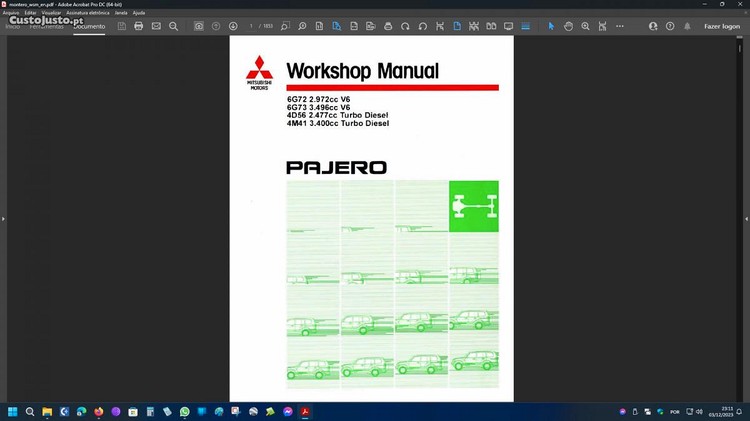Open the Windows Start button

coord(13,411)
